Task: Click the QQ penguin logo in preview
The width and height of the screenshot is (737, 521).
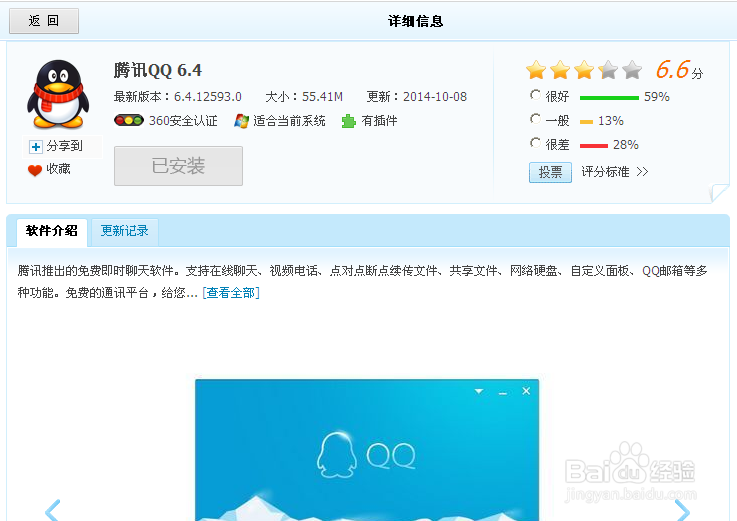Action: (x=336, y=455)
